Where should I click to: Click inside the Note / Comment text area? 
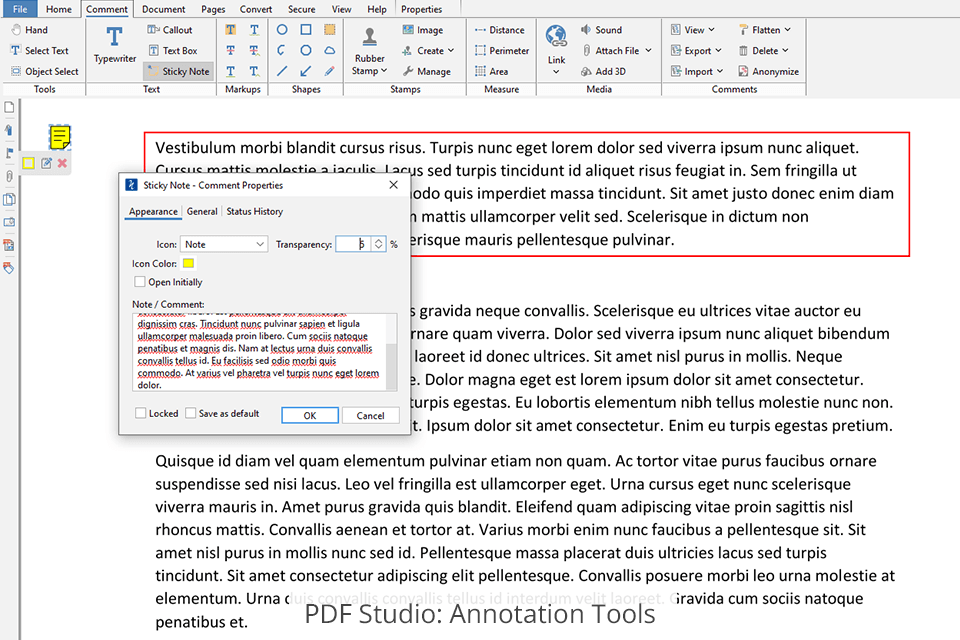(260, 352)
